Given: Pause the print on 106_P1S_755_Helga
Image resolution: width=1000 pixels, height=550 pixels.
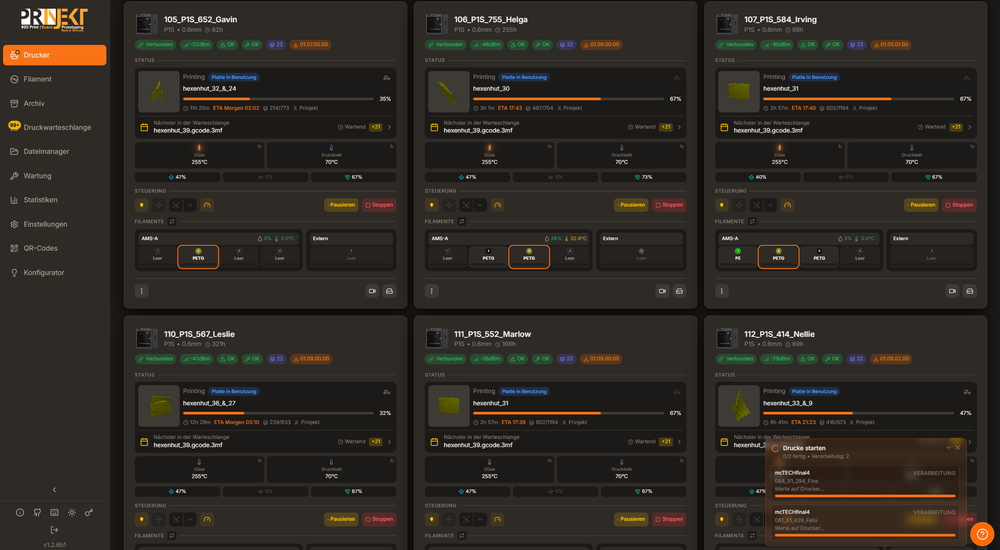Looking at the screenshot, I should [631, 205].
